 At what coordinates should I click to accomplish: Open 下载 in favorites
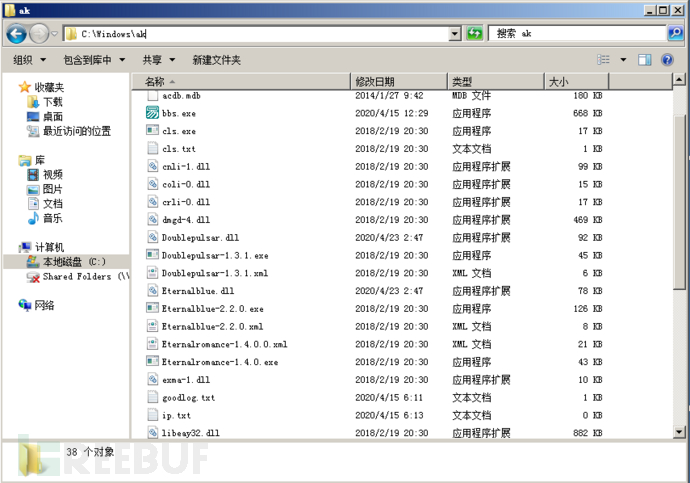tap(53, 102)
